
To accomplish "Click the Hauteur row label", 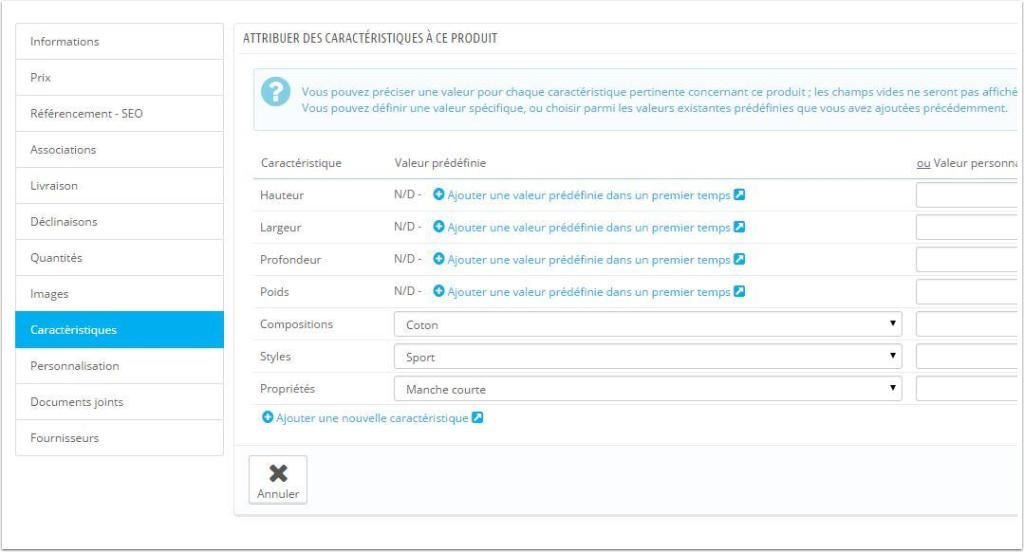I will pos(281,195).
